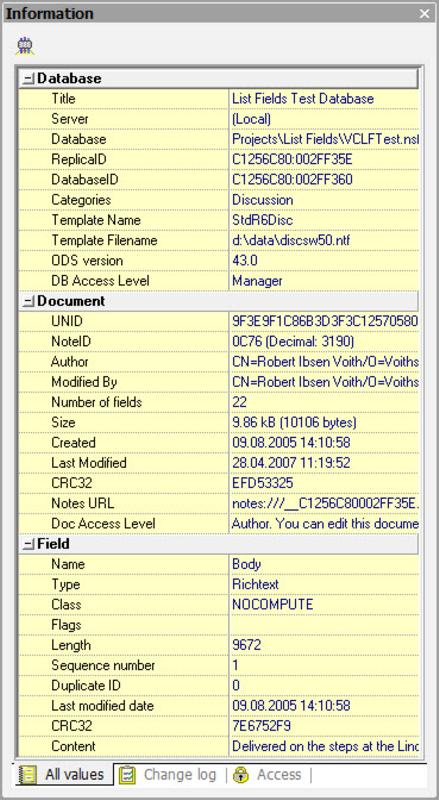Select the All values tab
Image resolution: width=439 pixels, height=800 pixels.
(x=64, y=774)
